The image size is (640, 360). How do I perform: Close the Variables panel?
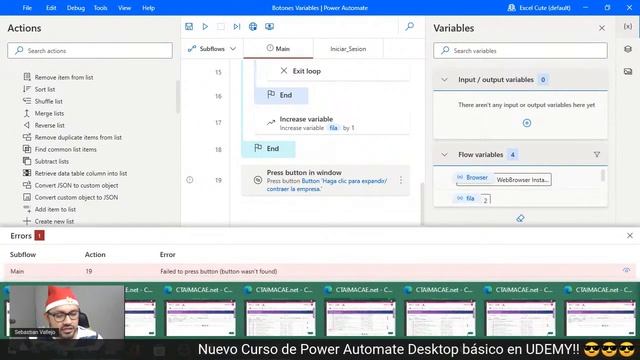click(x=602, y=28)
